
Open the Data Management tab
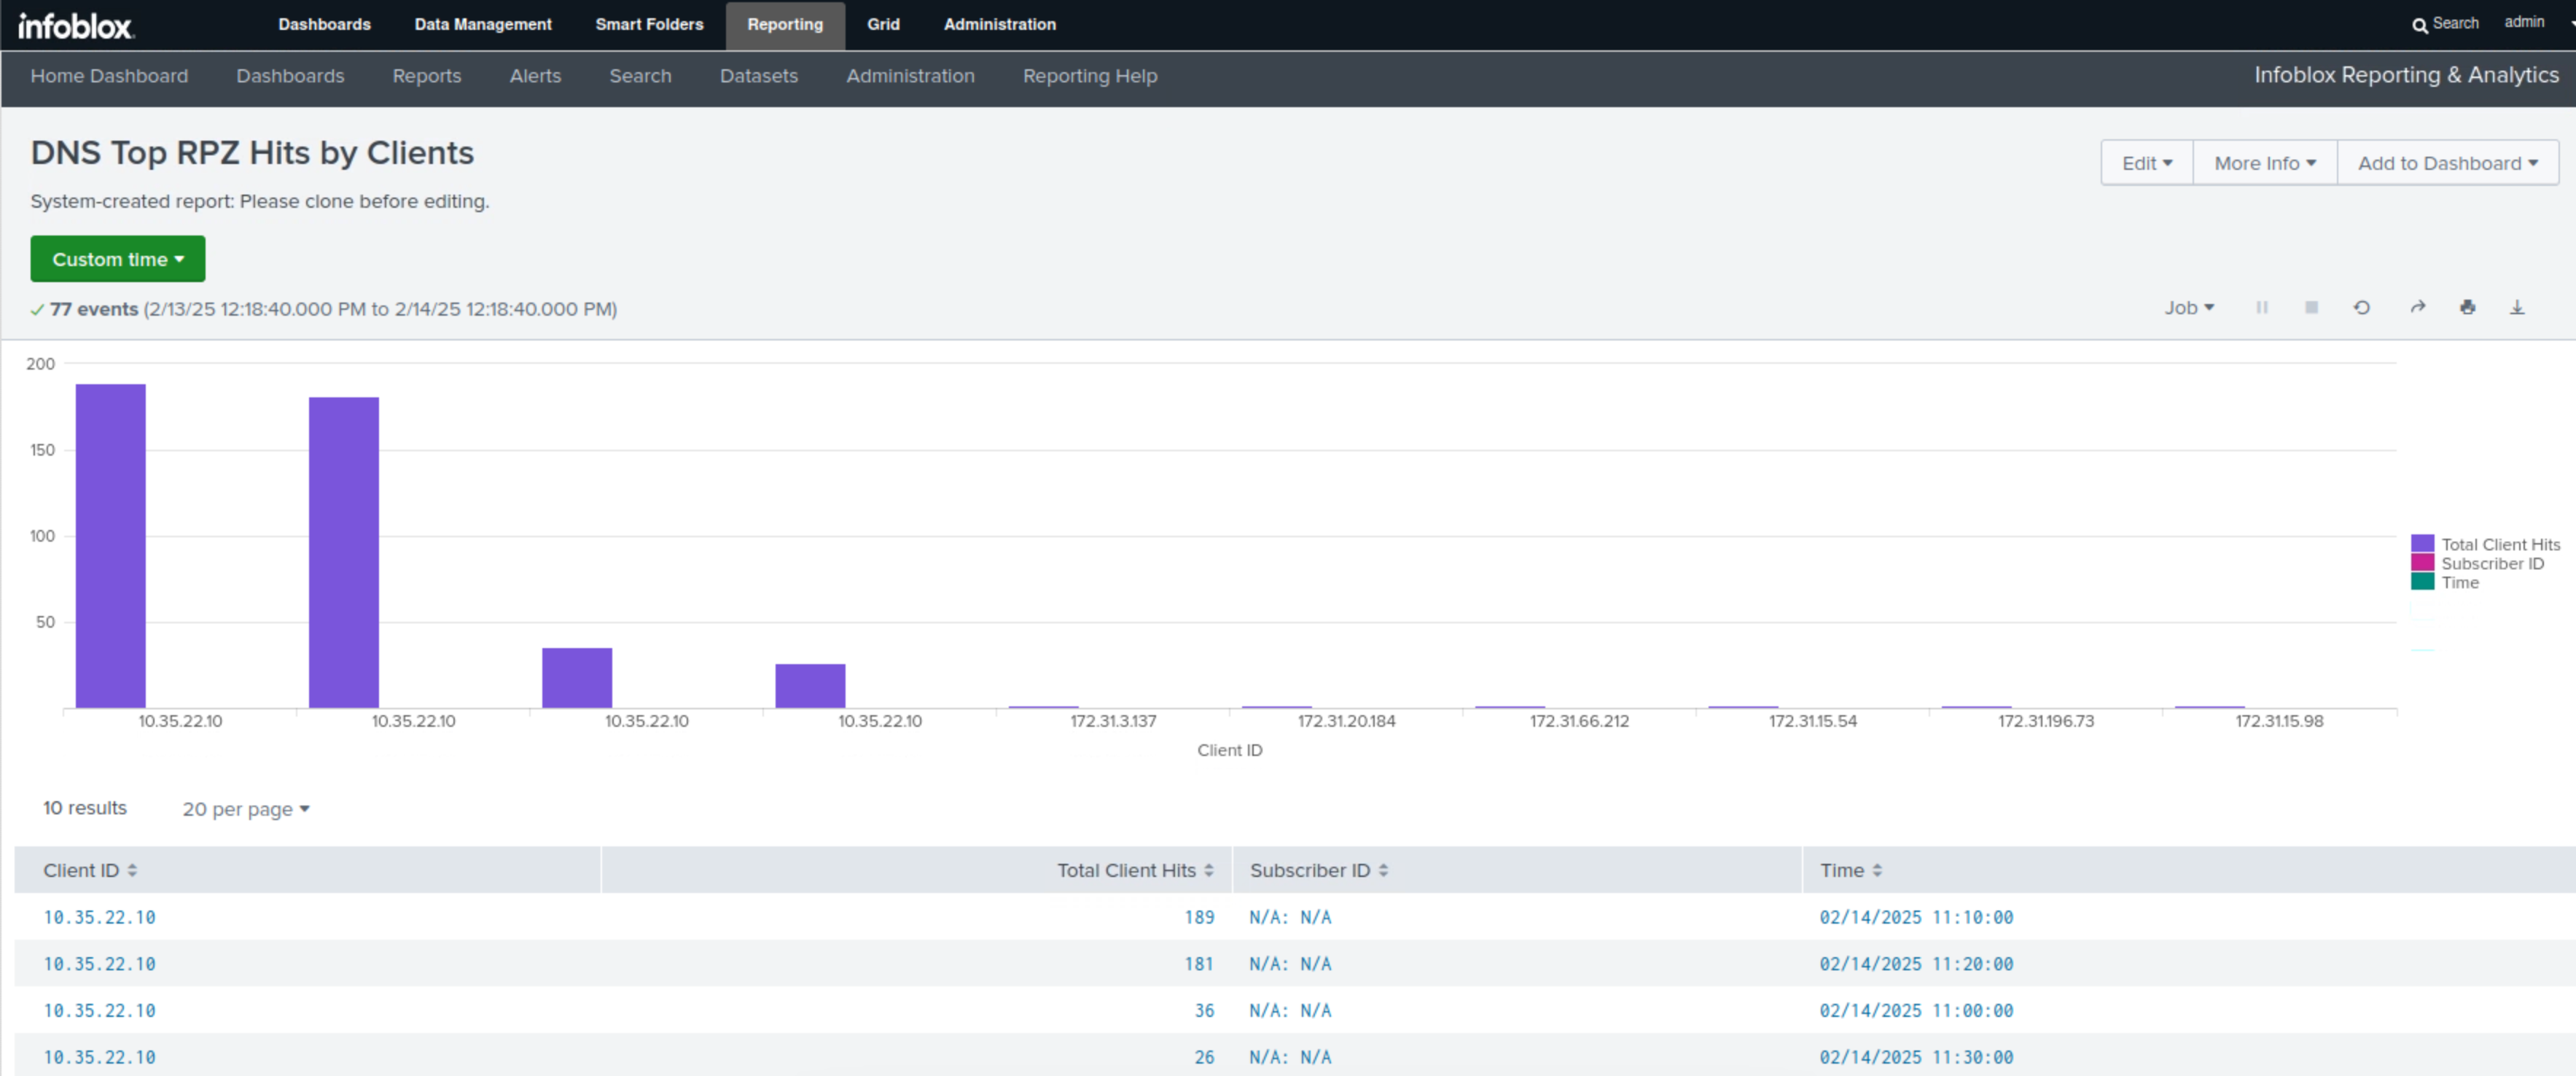pos(482,24)
